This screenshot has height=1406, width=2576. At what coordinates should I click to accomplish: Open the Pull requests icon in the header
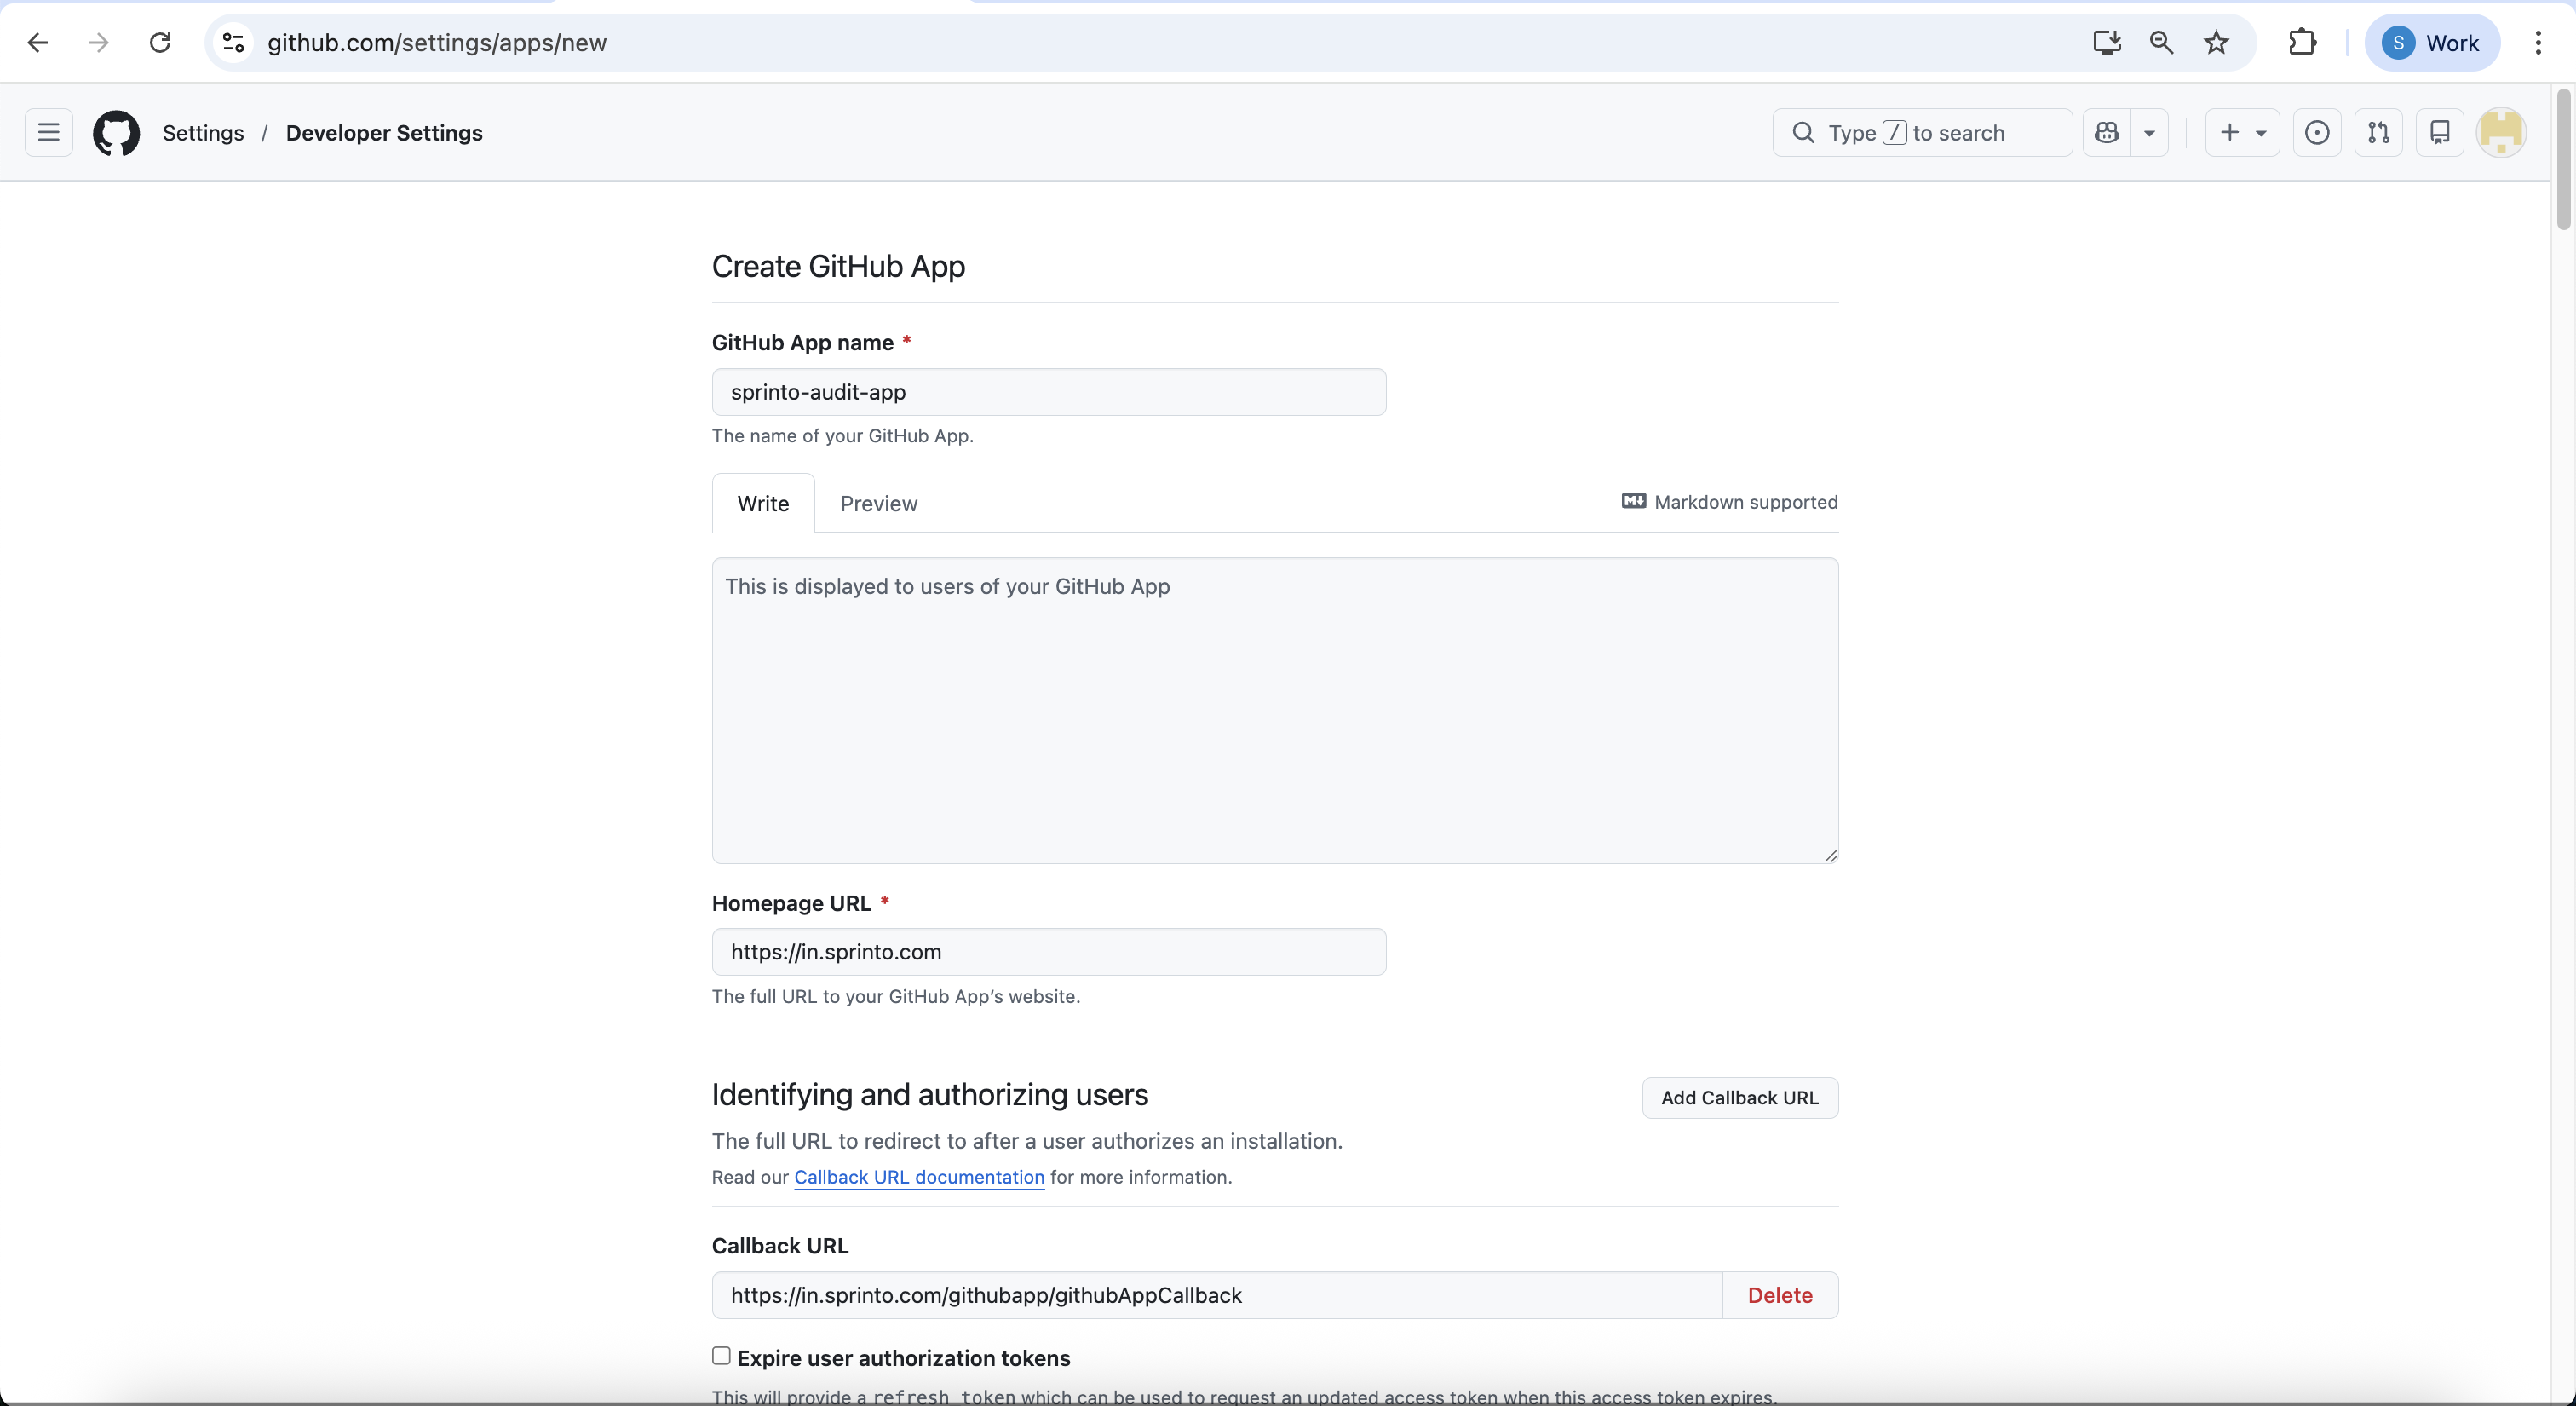(2378, 133)
